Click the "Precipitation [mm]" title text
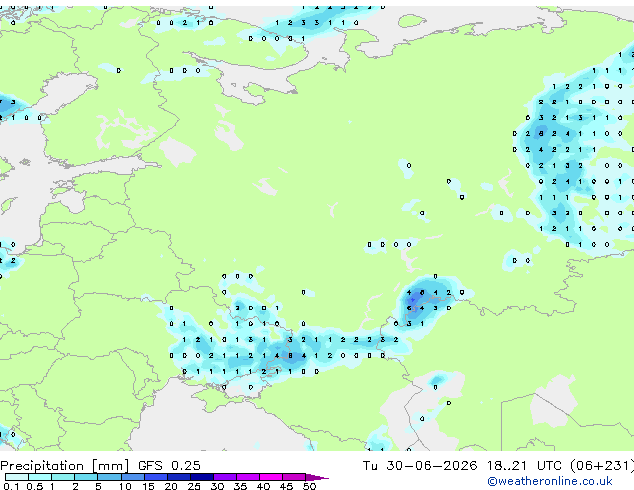Viewport: 634px width, 490px height. 65,466
